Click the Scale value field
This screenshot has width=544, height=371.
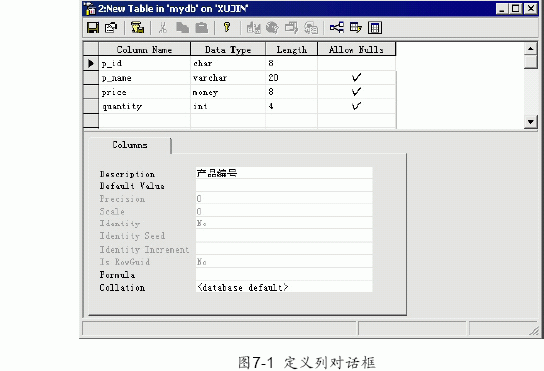284,211
